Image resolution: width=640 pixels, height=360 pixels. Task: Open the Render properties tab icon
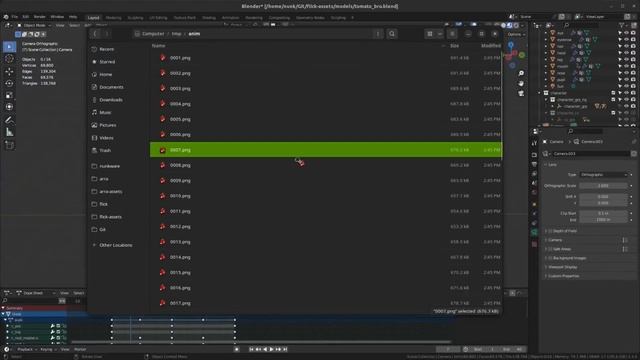pyautogui.click(x=534, y=155)
